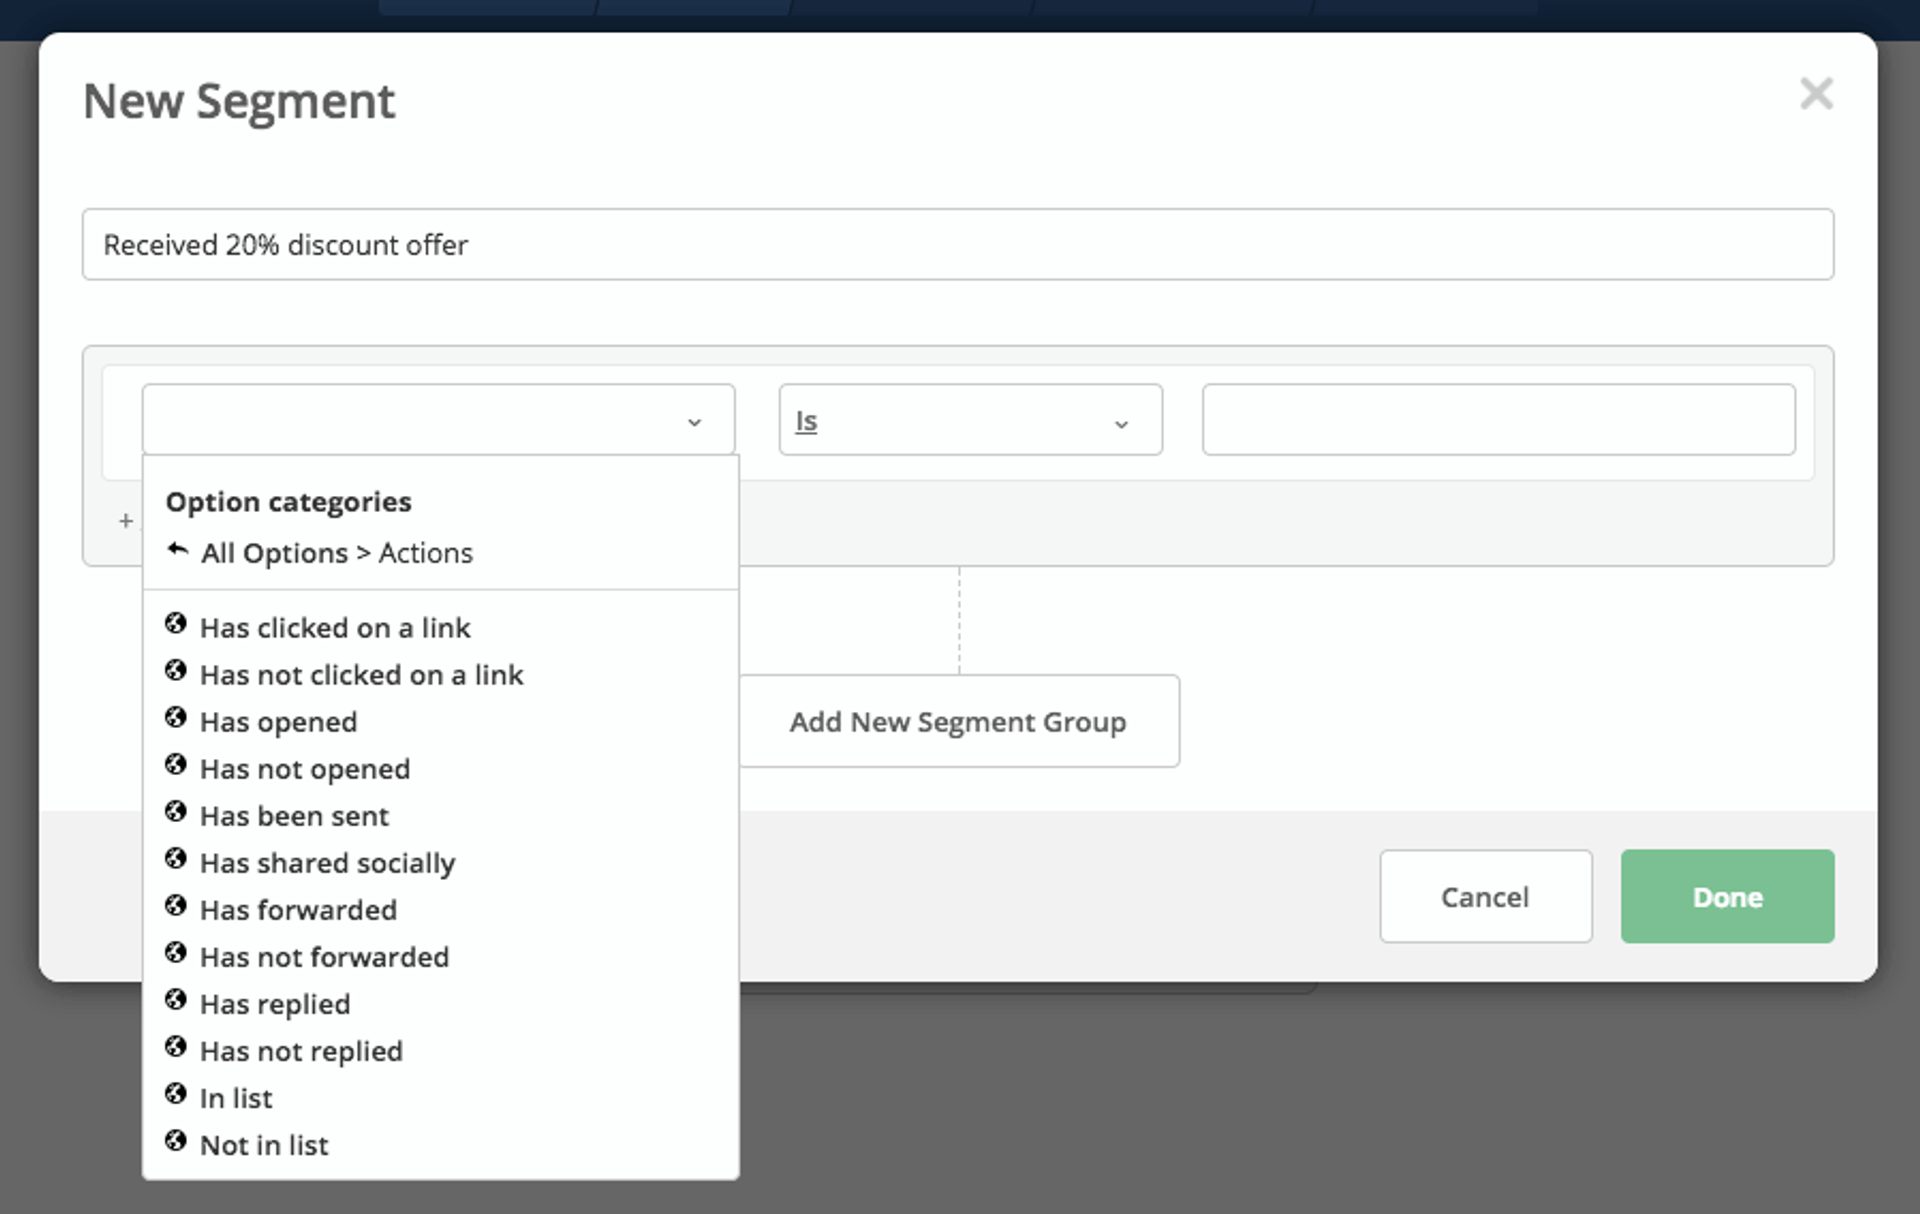Click the icon beside Has clicked on a link
Image resolution: width=1920 pixels, height=1214 pixels.
tap(177, 624)
